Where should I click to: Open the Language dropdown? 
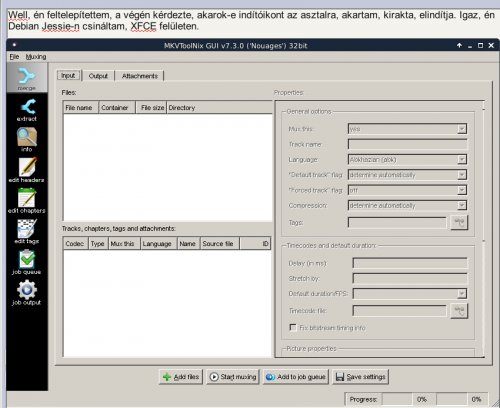point(407,160)
